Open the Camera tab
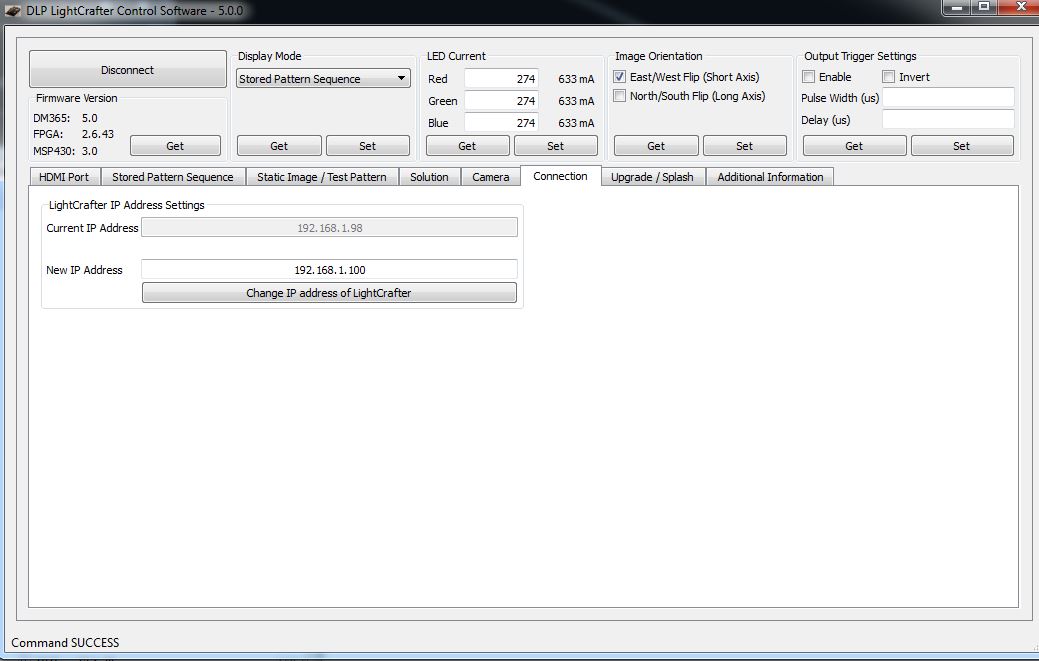Viewport: 1039px width, 661px height. [x=491, y=177]
